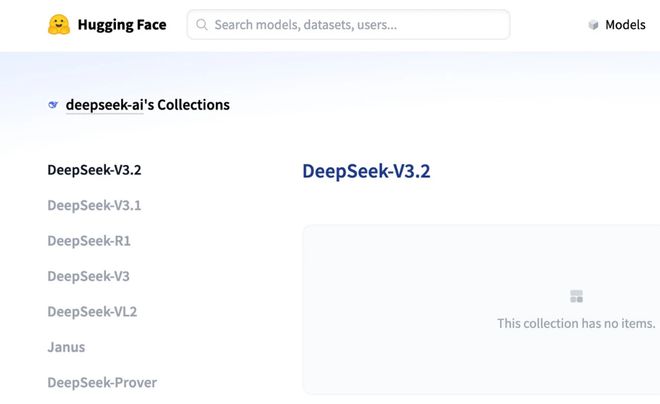Image resolution: width=660 pixels, height=404 pixels.
Task: Click the deepseek-ai whale avatar icon
Action: [53, 105]
